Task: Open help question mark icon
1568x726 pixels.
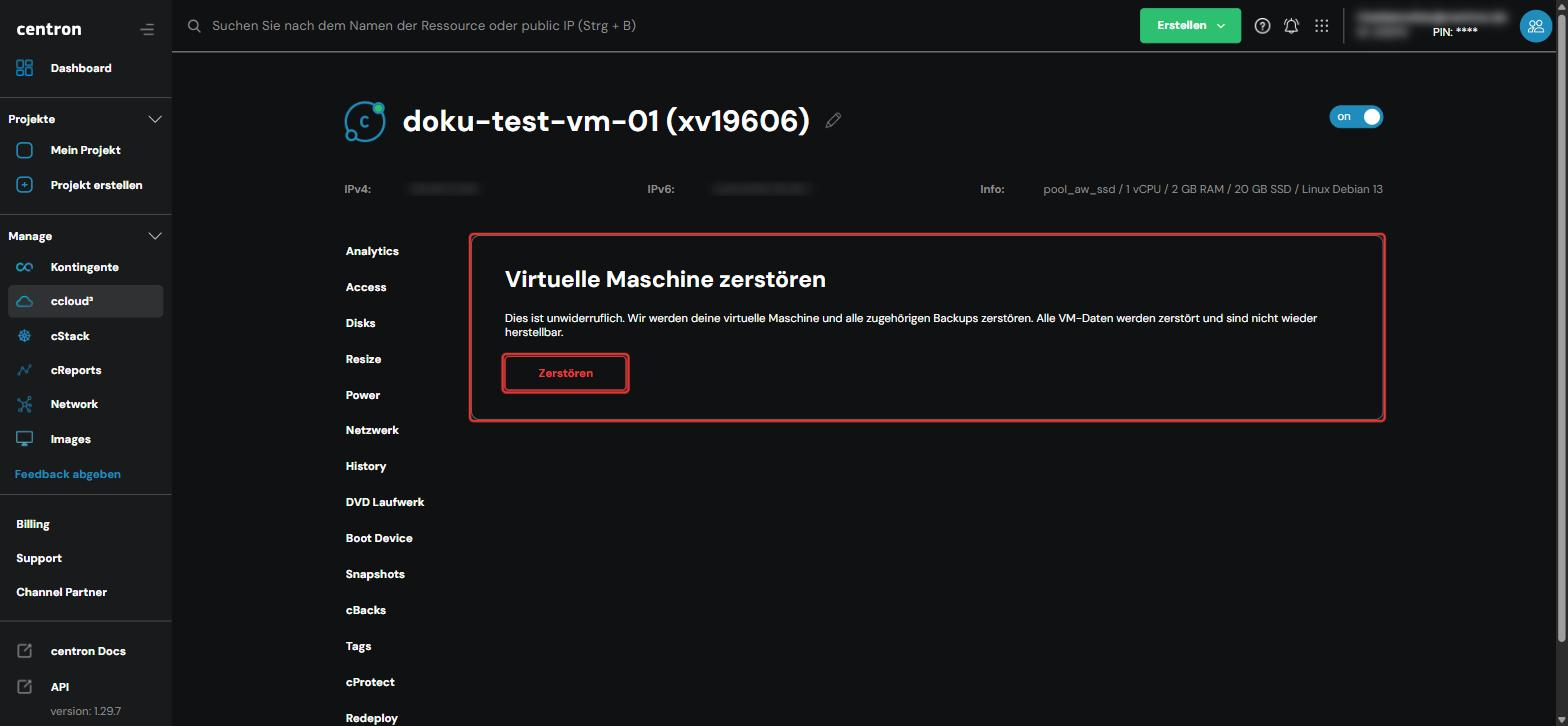Action: coord(1262,26)
